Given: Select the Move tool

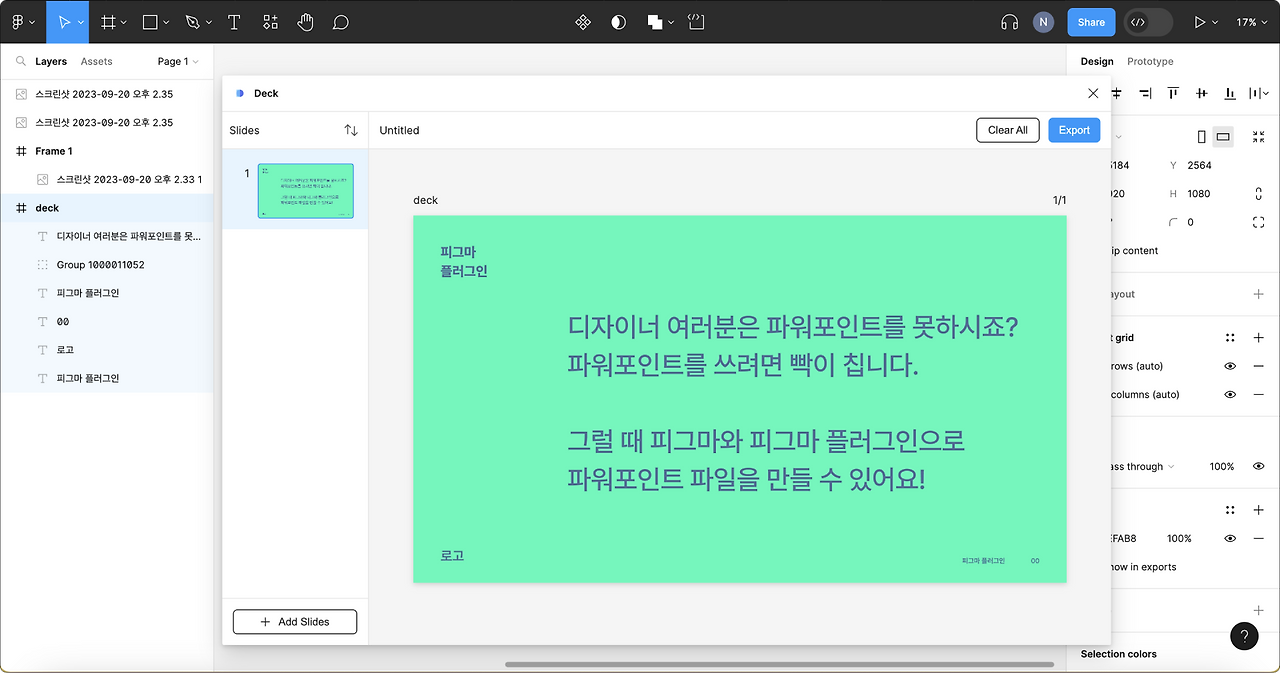Looking at the screenshot, I should (x=64, y=21).
